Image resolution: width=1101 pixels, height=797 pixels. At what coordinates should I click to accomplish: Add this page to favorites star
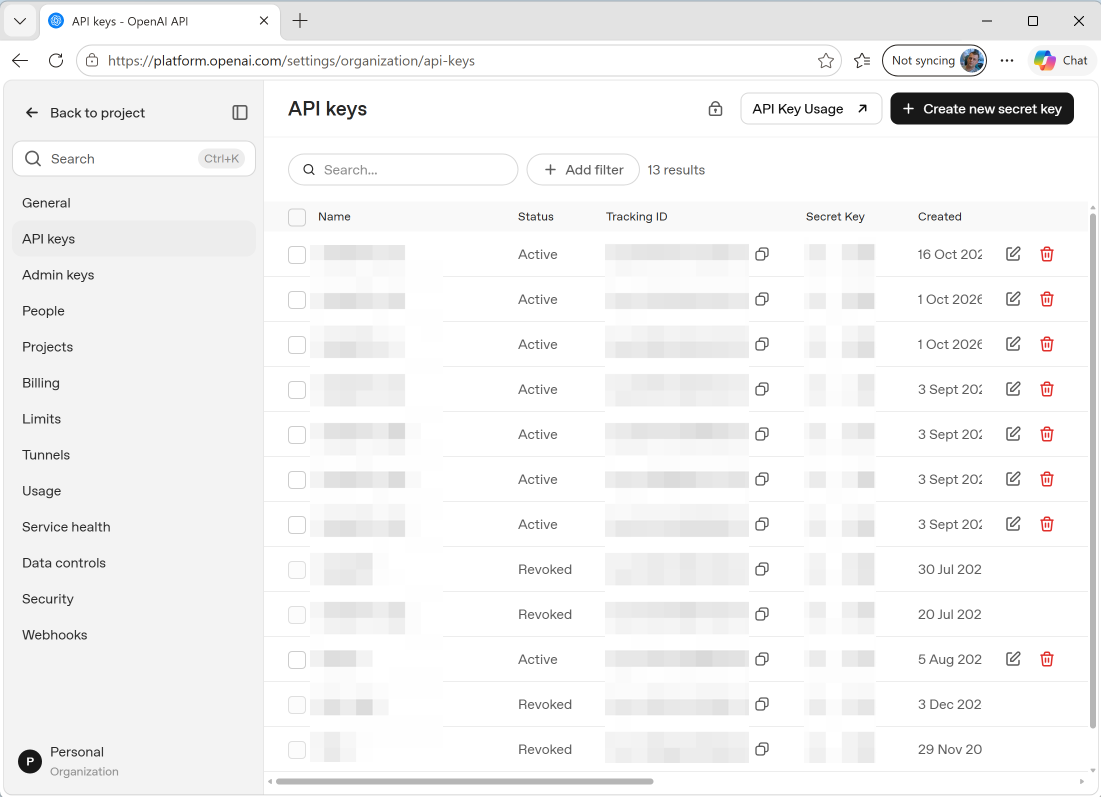click(826, 60)
